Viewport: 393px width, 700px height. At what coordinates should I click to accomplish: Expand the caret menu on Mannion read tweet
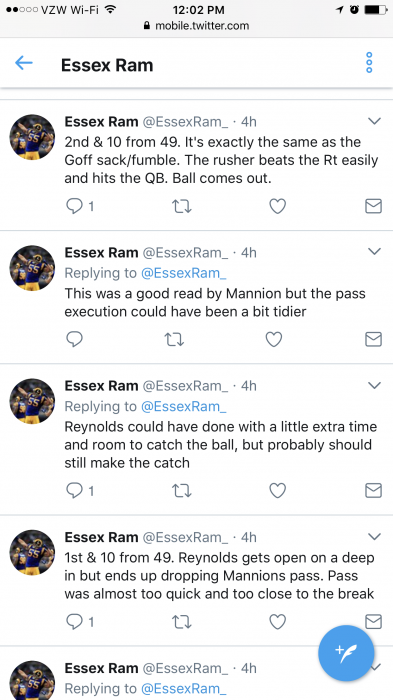(x=374, y=252)
